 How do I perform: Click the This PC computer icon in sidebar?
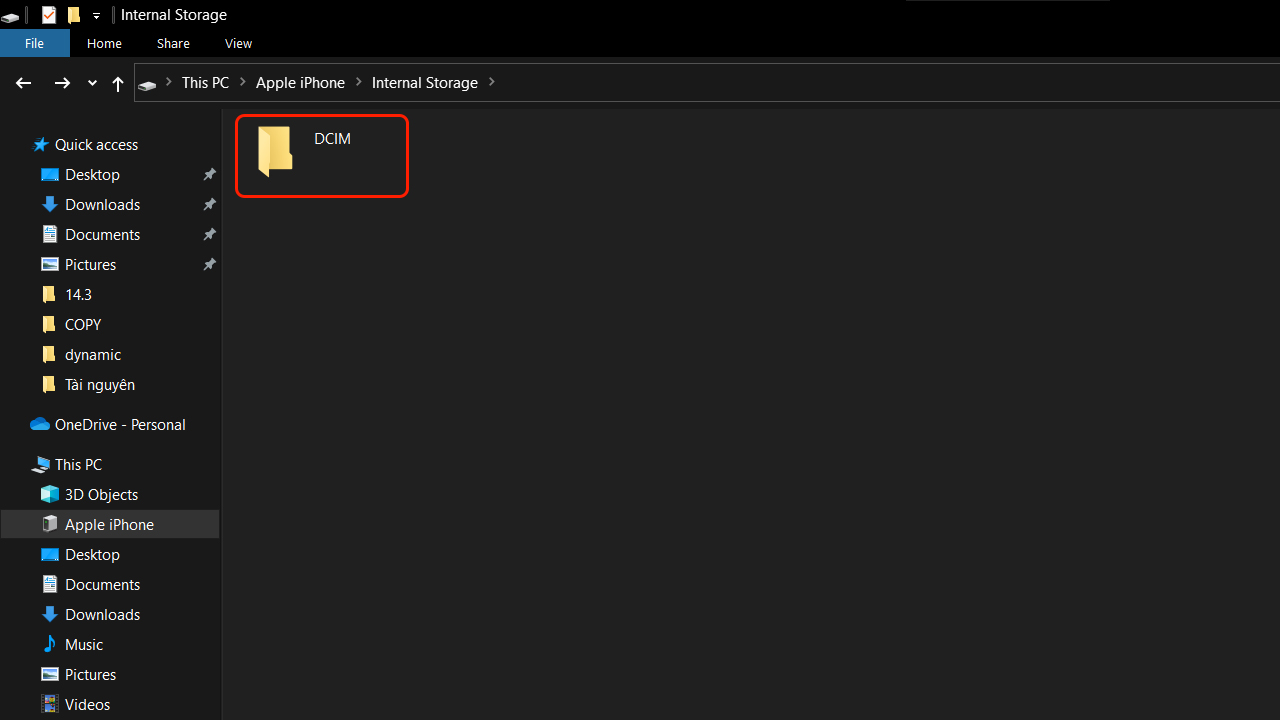click(40, 465)
